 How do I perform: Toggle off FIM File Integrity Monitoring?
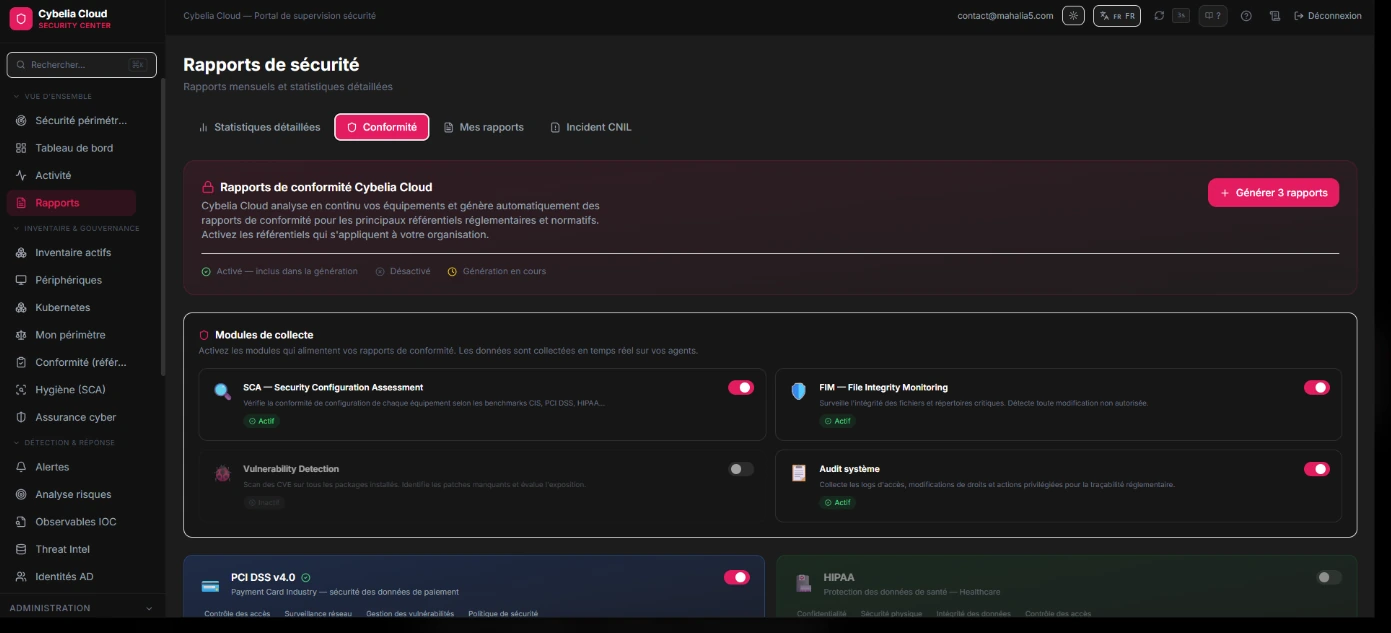[x=1317, y=388]
